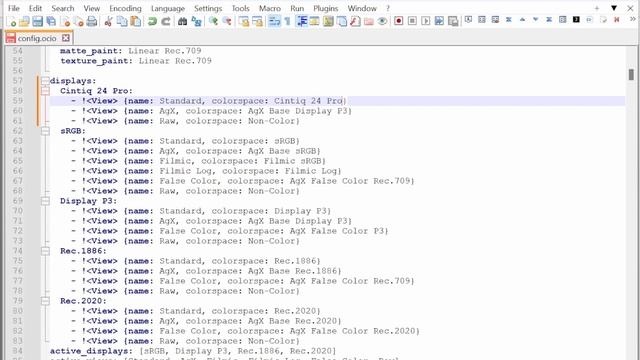Image resolution: width=640 pixels, height=360 pixels.
Task: Click the text "Filmic sRGB"
Action: (292, 161)
